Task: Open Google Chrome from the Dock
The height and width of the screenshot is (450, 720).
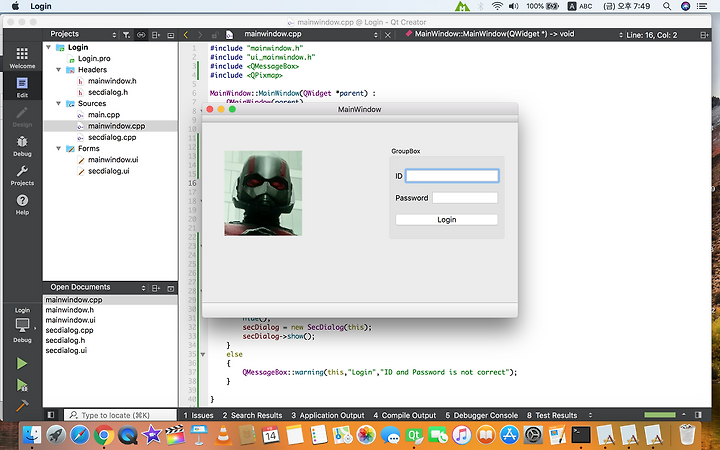Action: coord(104,434)
